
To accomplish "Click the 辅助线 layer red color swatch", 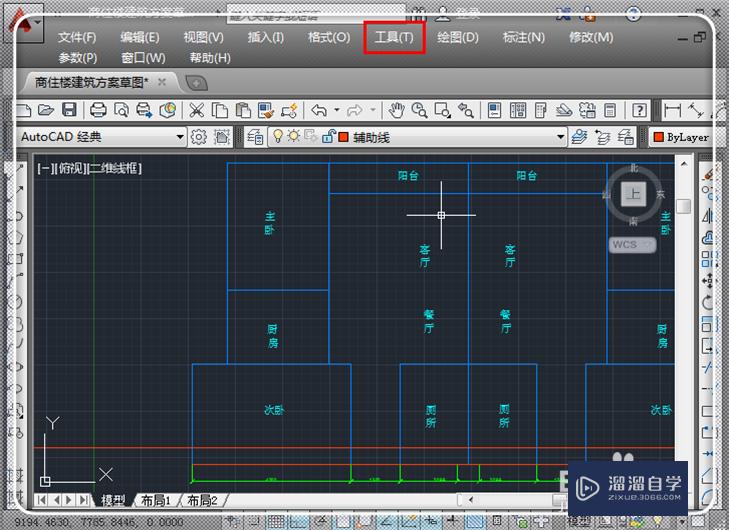I will tap(344, 137).
